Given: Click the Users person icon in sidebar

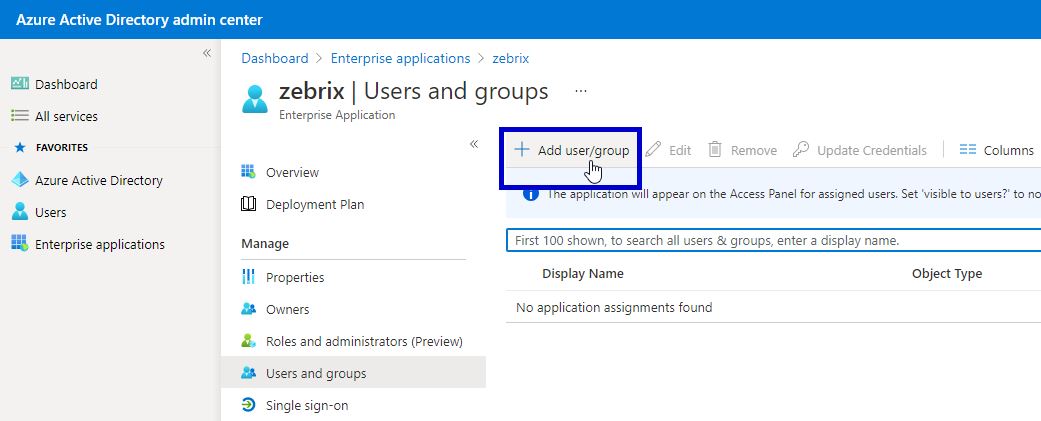Looking at the screenshot, I should coord(20,211).
